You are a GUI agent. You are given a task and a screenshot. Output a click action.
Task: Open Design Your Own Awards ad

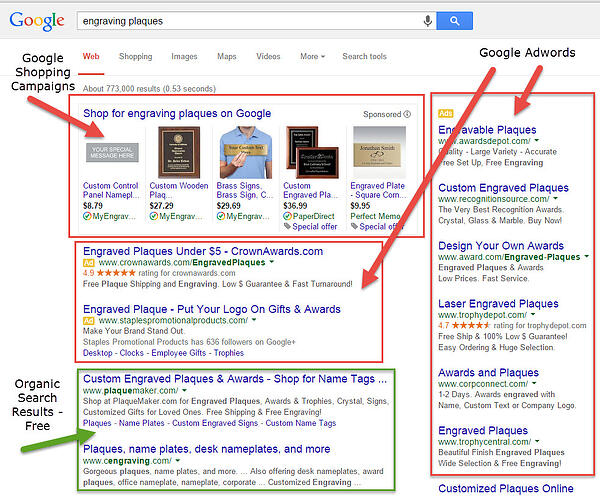coord(501,245)
